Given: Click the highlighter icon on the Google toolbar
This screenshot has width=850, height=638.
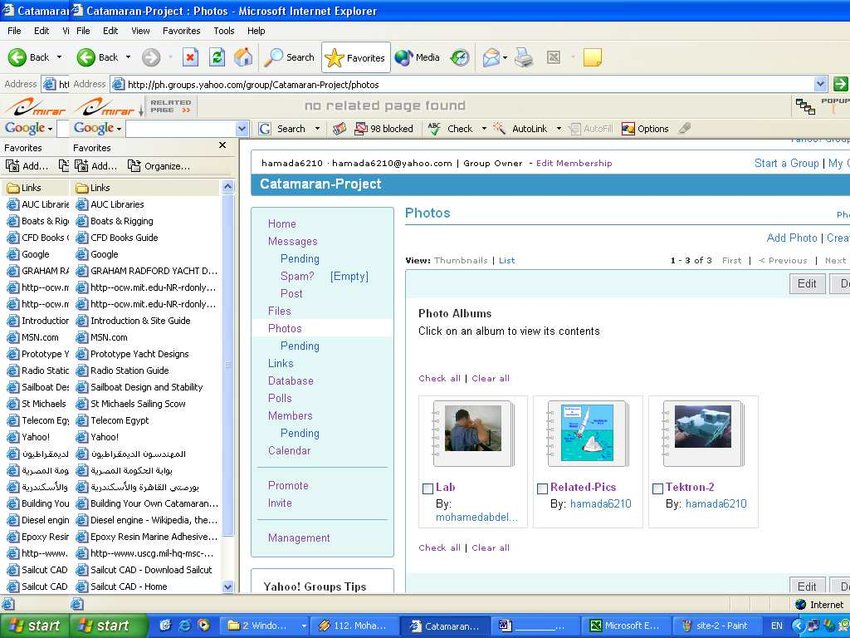Looking at the screenshot, I should [x=687, y=128].
